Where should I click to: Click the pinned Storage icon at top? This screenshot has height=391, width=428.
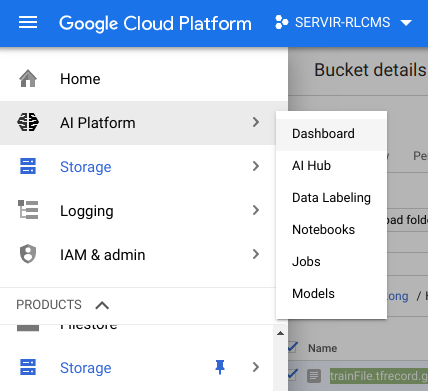pos(28,166)
